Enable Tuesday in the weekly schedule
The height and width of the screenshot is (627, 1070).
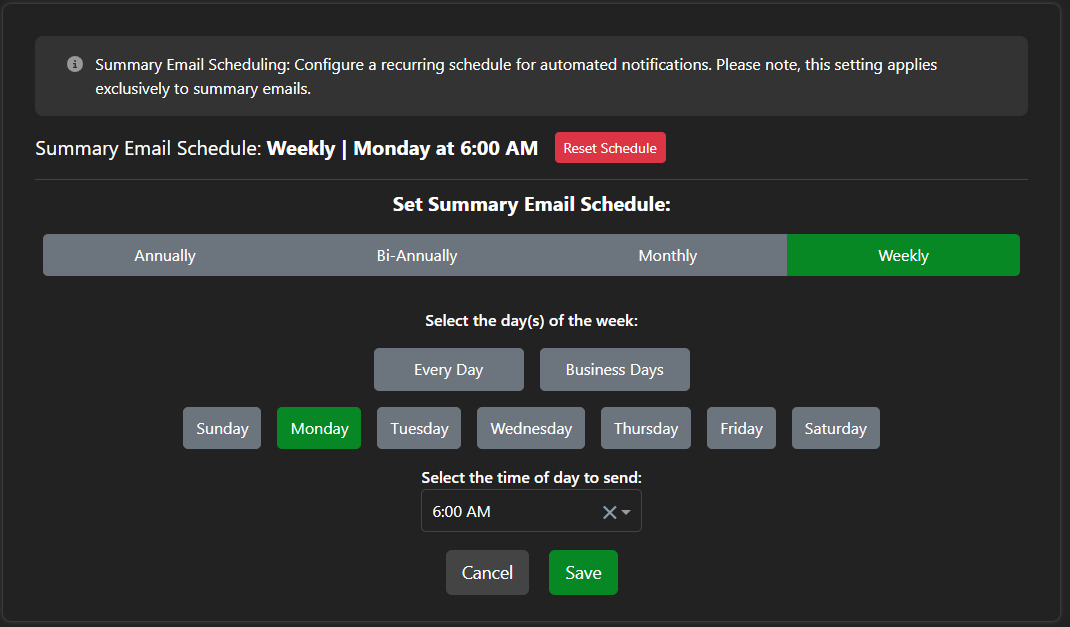tap(419, 428)
